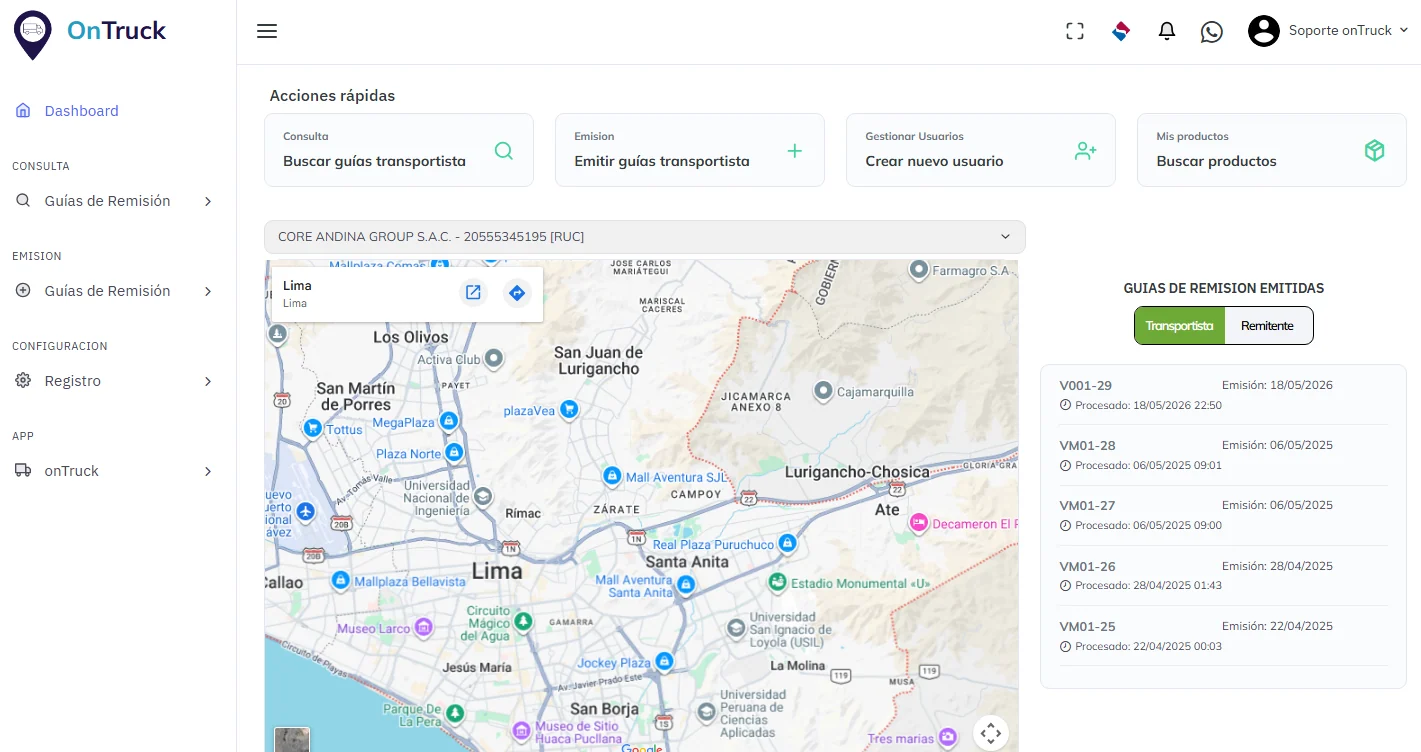Click MegaPlaza marker on map
This screenshot has height=752, width=1421.
tap(449, 421)
